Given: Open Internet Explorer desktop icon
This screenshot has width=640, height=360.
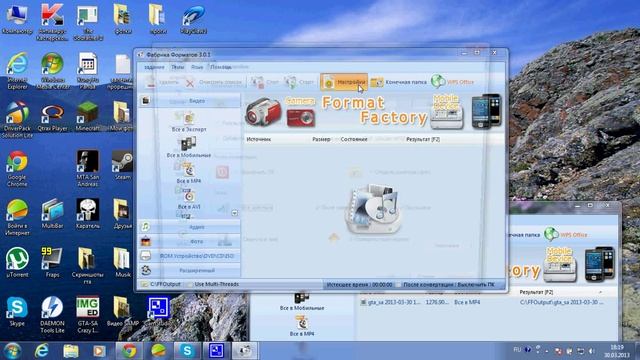Looking at the screenshot, I should [x=17, y=71].
